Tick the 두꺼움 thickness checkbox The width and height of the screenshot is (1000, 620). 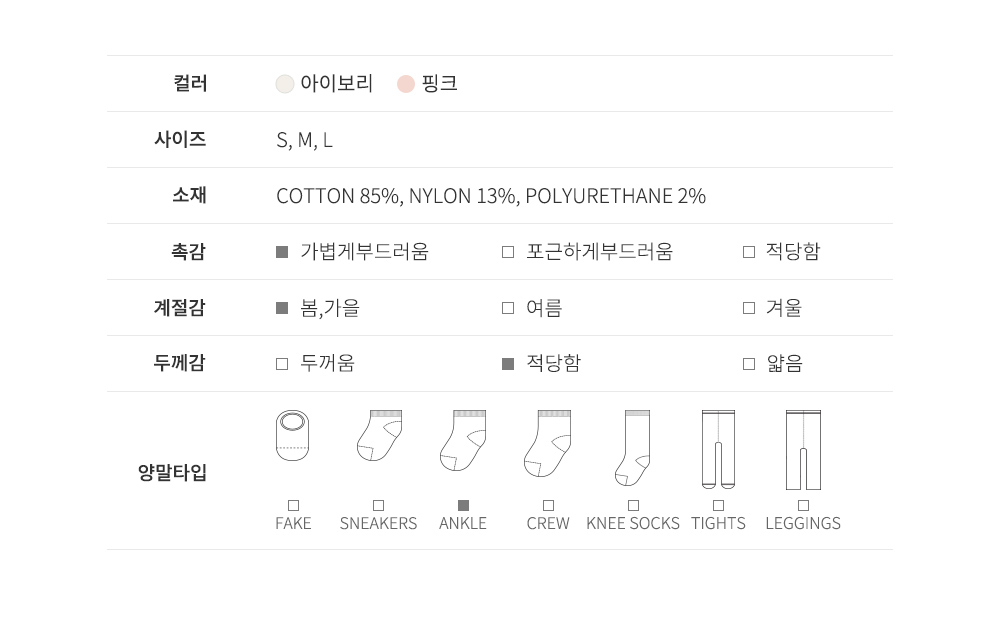(282, 364)
